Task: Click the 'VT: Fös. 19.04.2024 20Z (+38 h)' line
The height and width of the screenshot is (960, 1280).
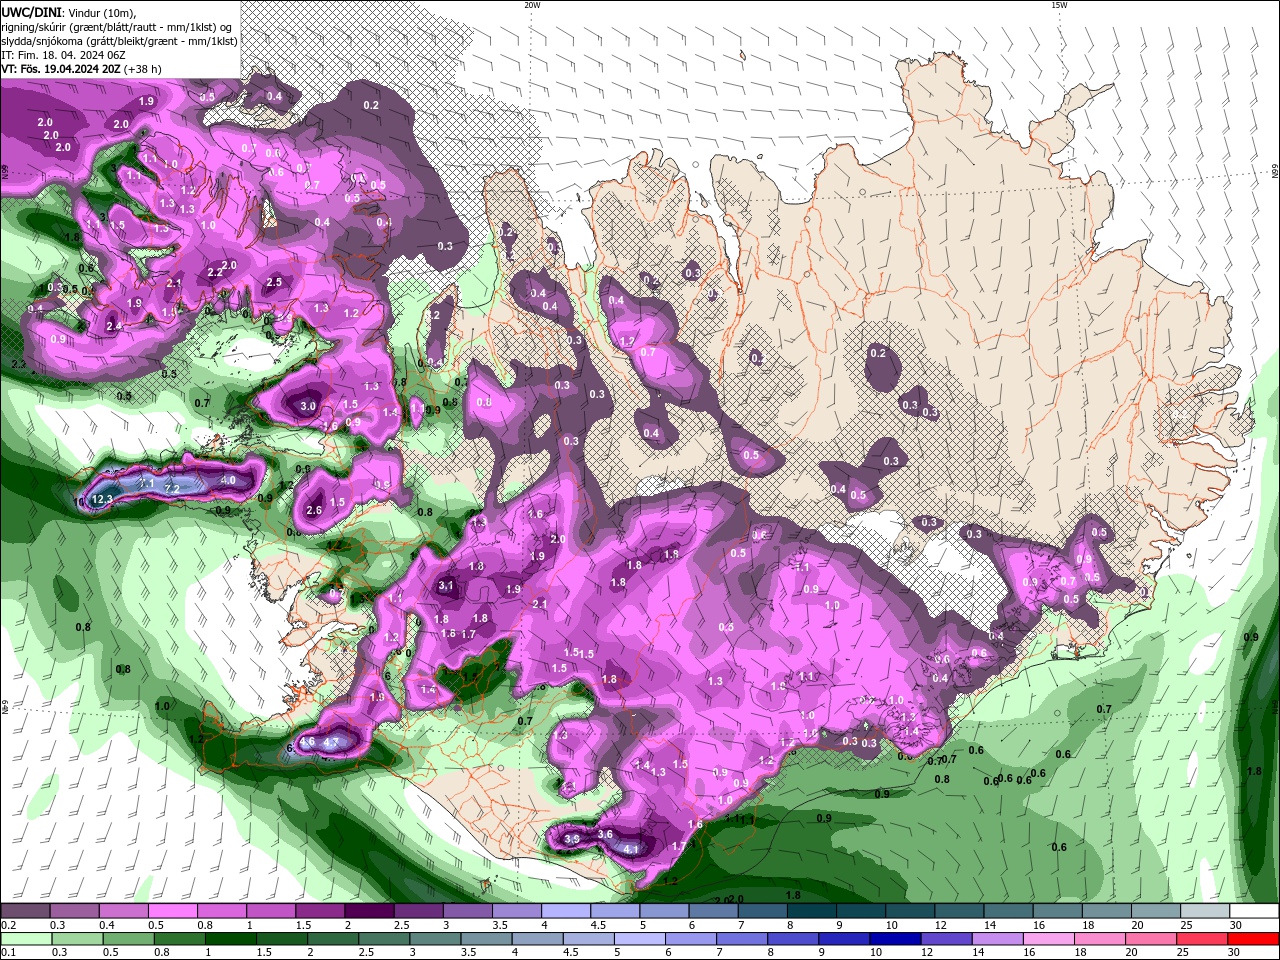Action: (81, 69)
